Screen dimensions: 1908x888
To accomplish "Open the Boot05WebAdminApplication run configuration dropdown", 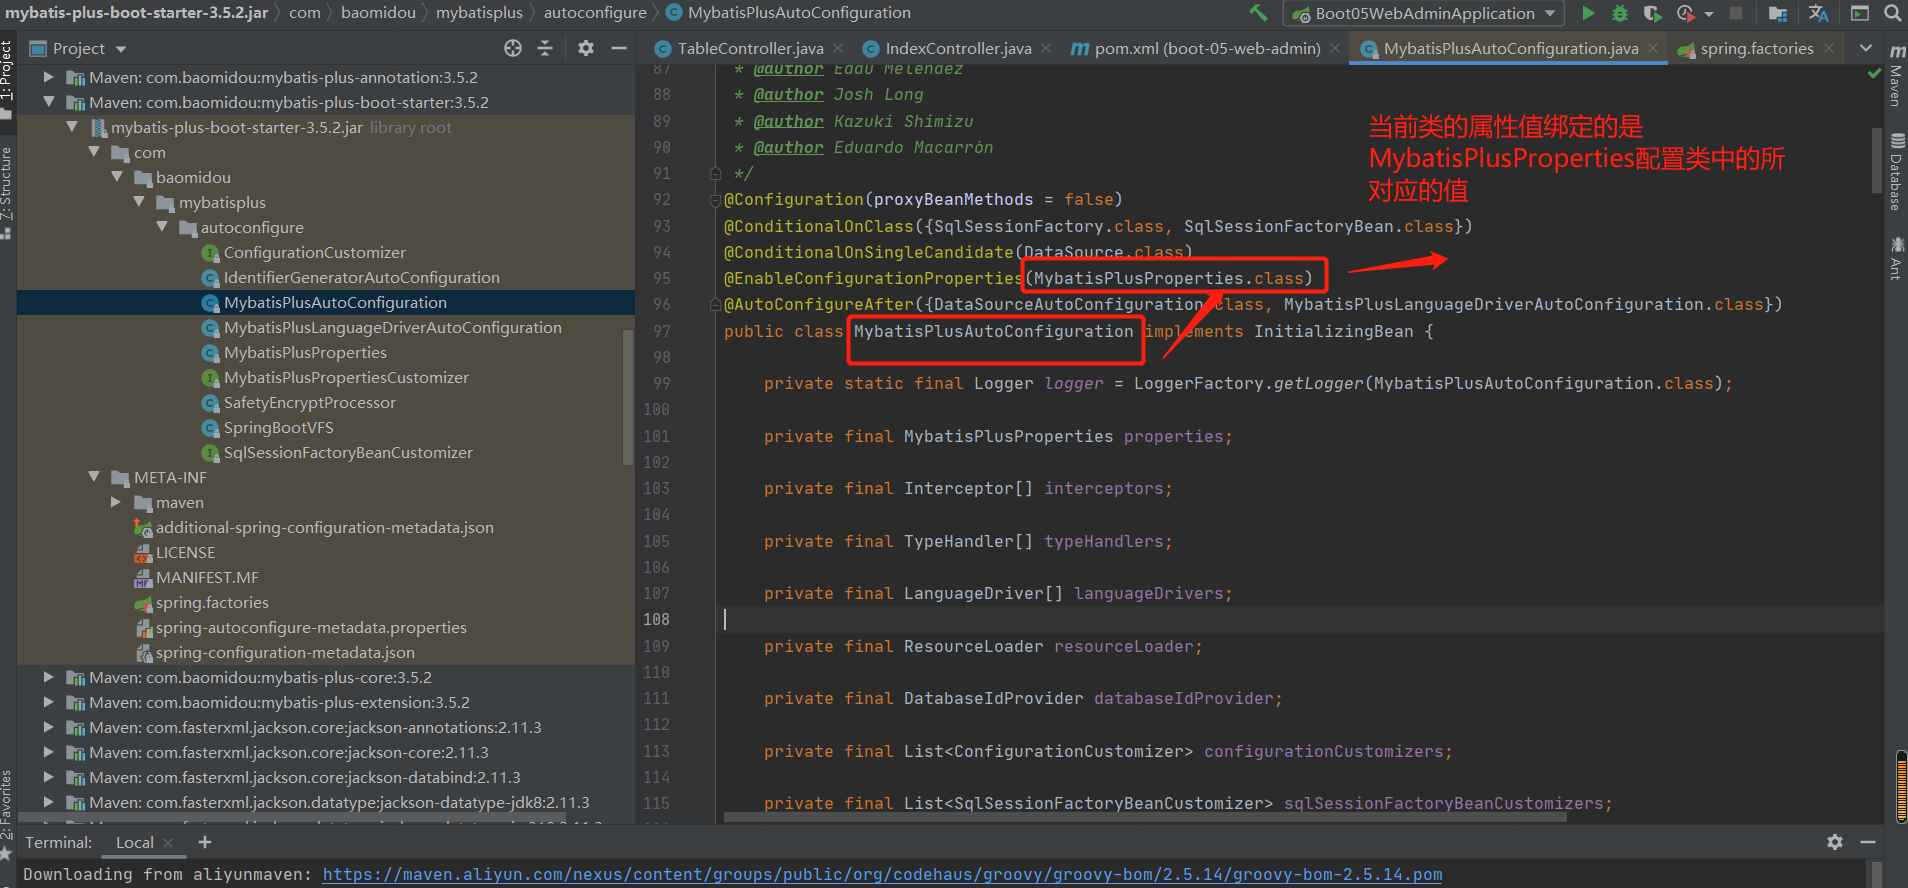I will point(1426,13).
